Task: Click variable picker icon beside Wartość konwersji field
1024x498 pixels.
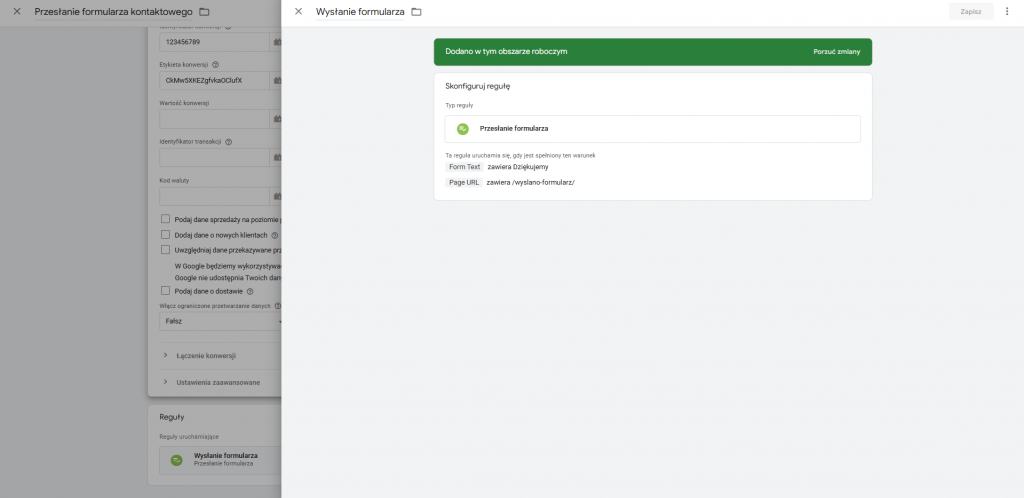Action: tap(276, 119)
